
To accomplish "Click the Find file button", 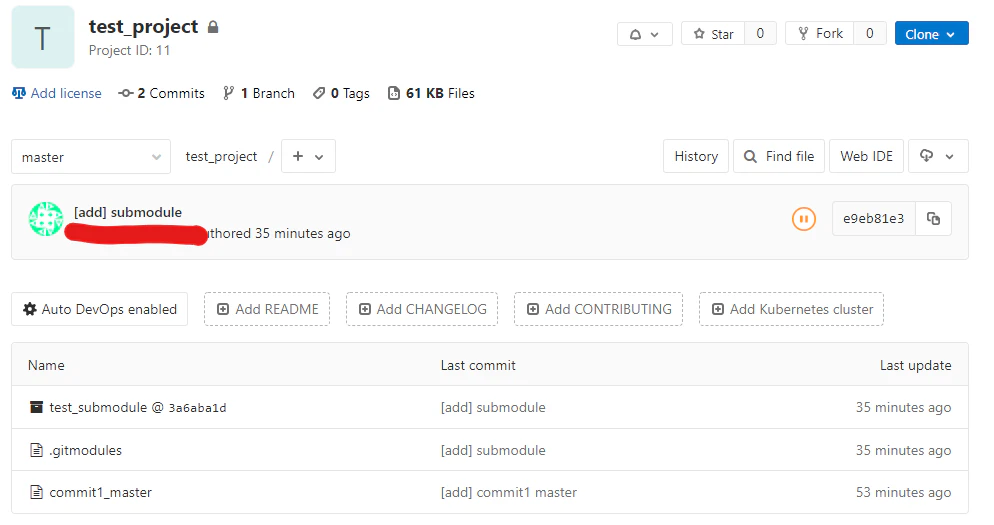I will pos(779,156).
